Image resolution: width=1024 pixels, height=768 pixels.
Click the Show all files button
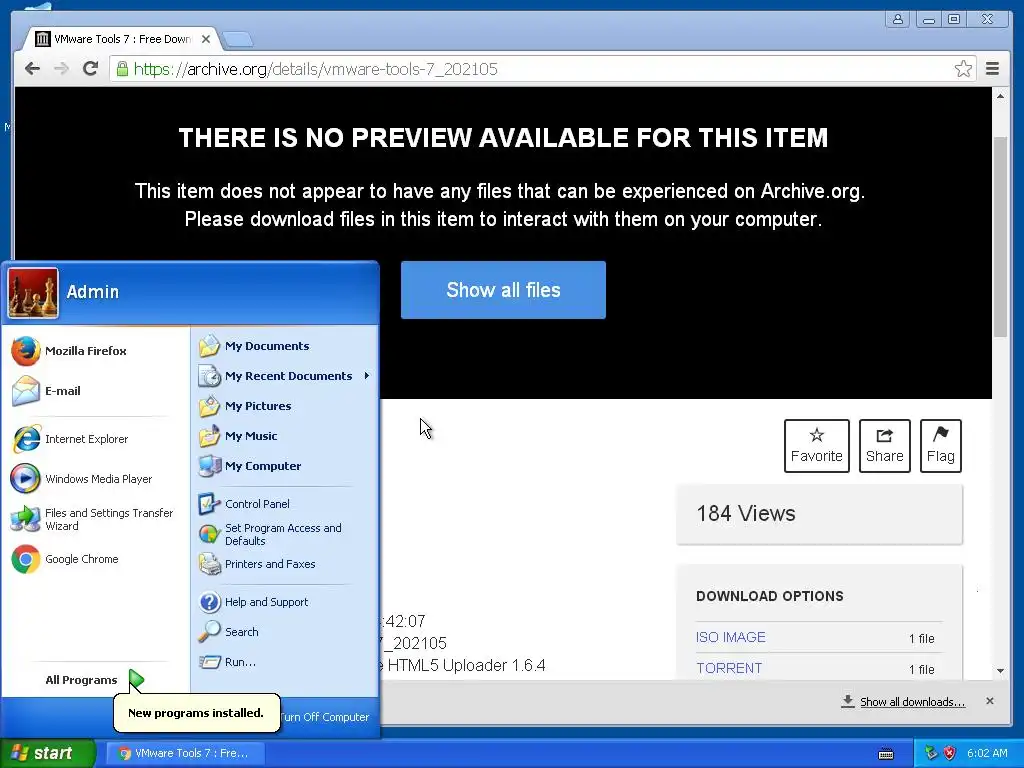click(504, 290)
